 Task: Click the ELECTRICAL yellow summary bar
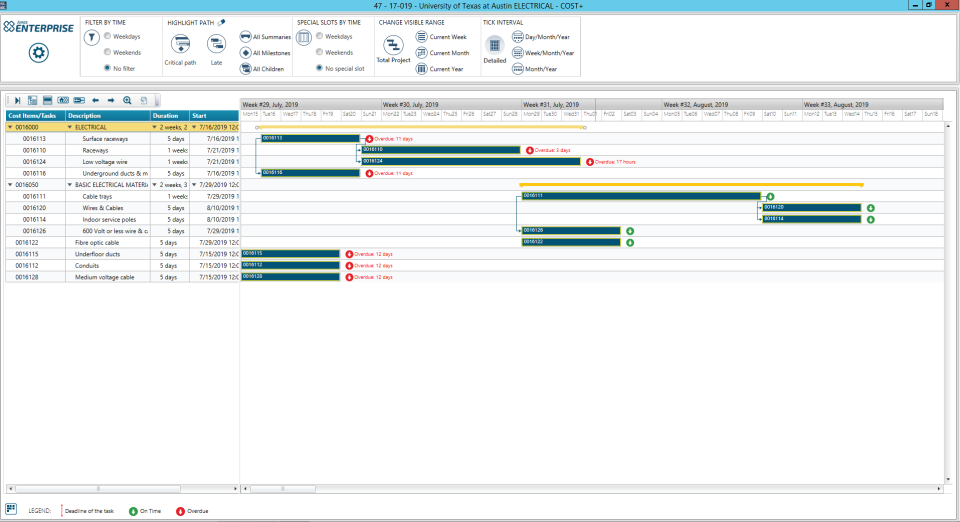(421, 127)
